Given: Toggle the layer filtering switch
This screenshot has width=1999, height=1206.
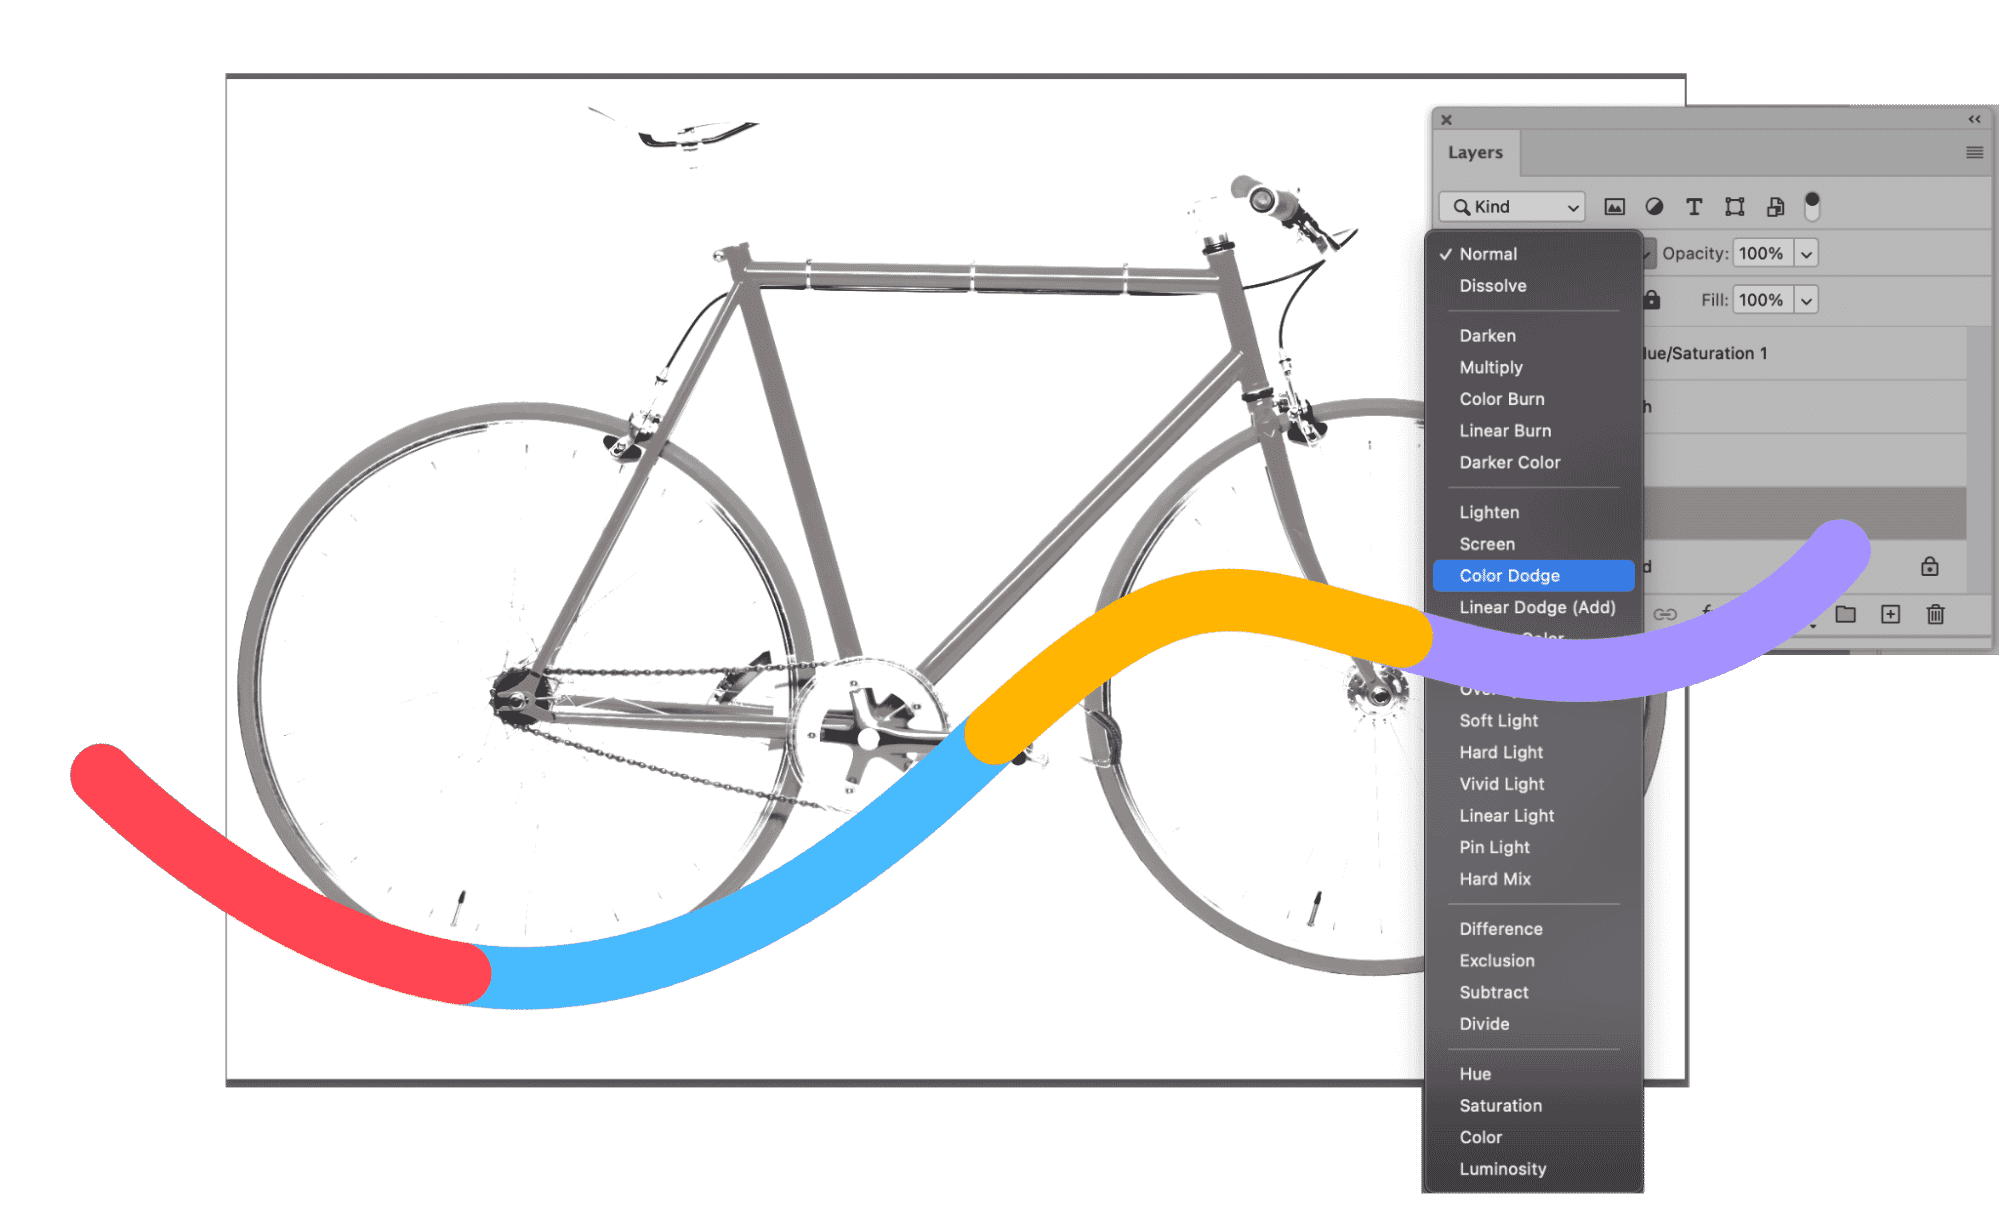Looking at the screenshot, I should pyautogui.click(x=1812, y=206).
